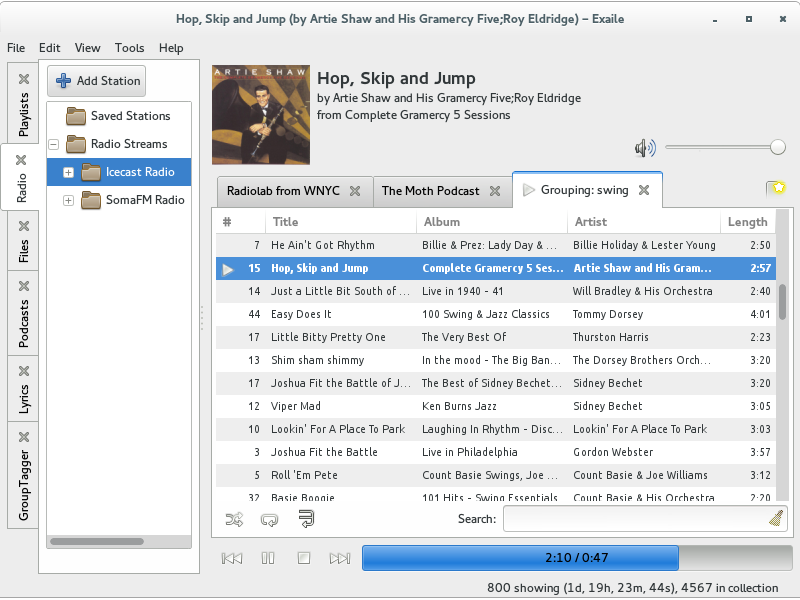Stop playback
800x600 pixels.
click(x=304, y=558)
